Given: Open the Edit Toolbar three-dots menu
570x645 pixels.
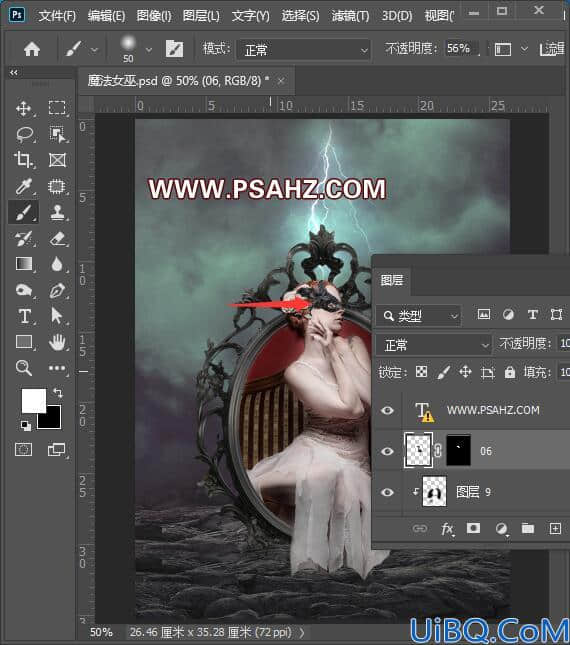Looking at the screenshot, I should (57, 368).
